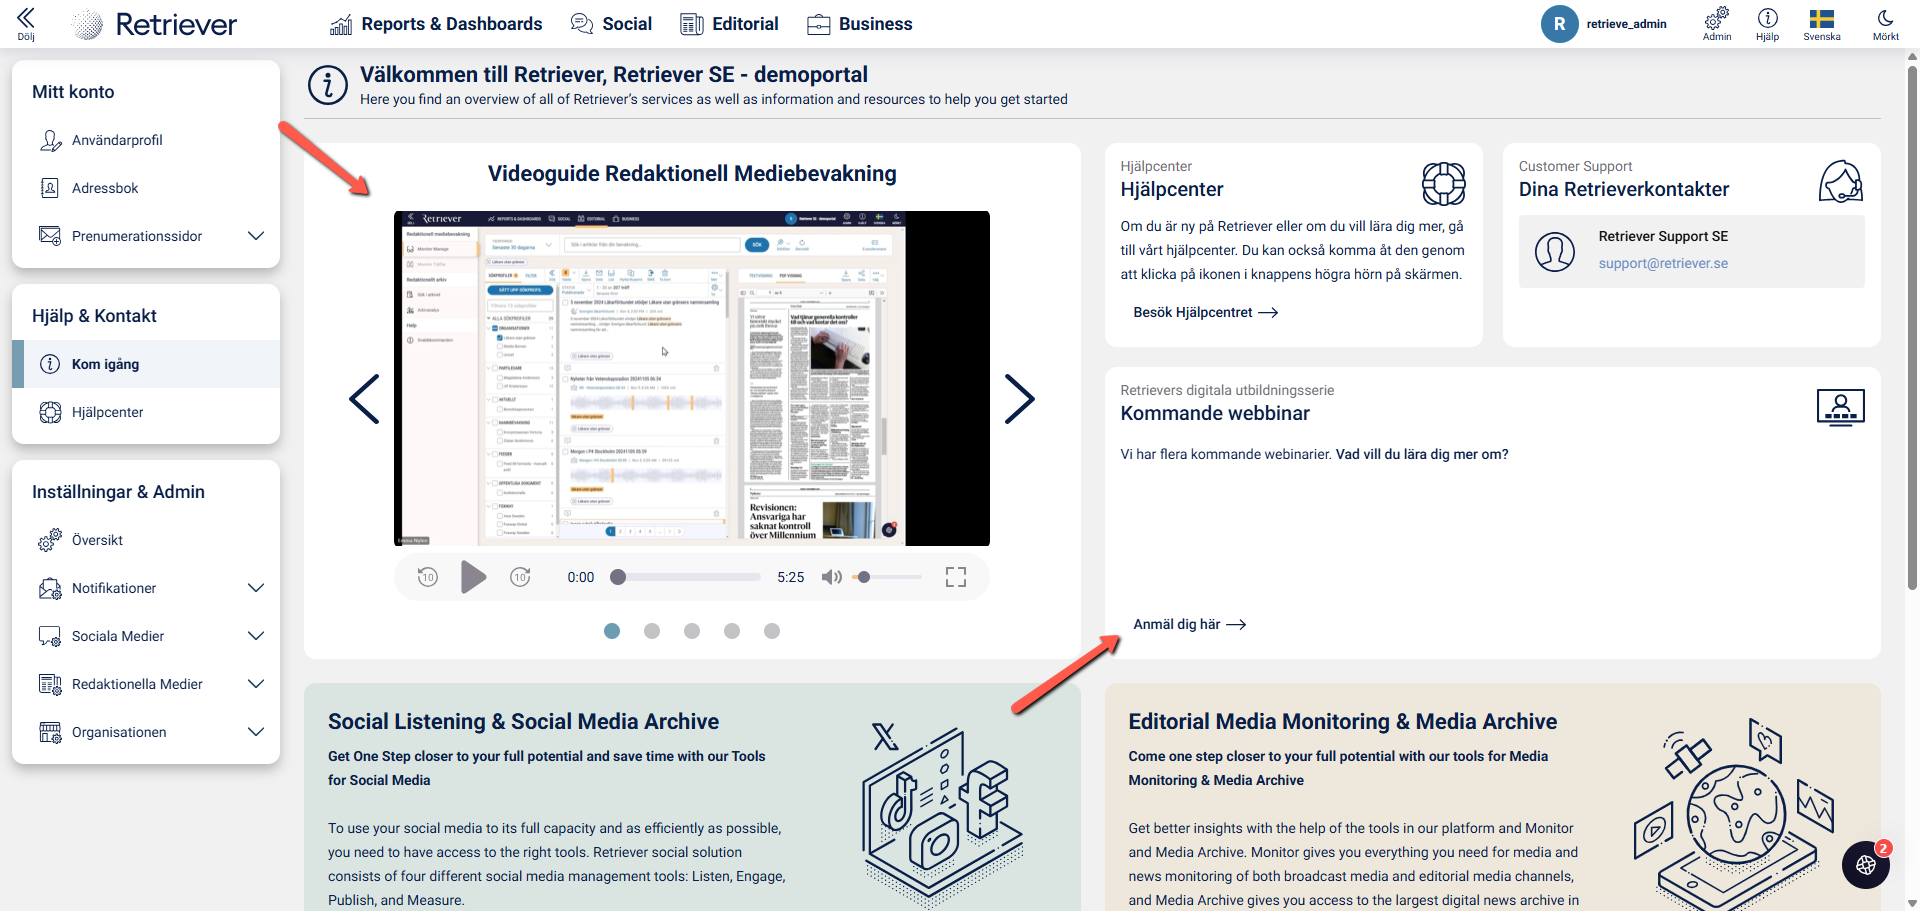Click the support@retriever.se email link
The image size is (1920, 911).
[x=1663, y=264]
